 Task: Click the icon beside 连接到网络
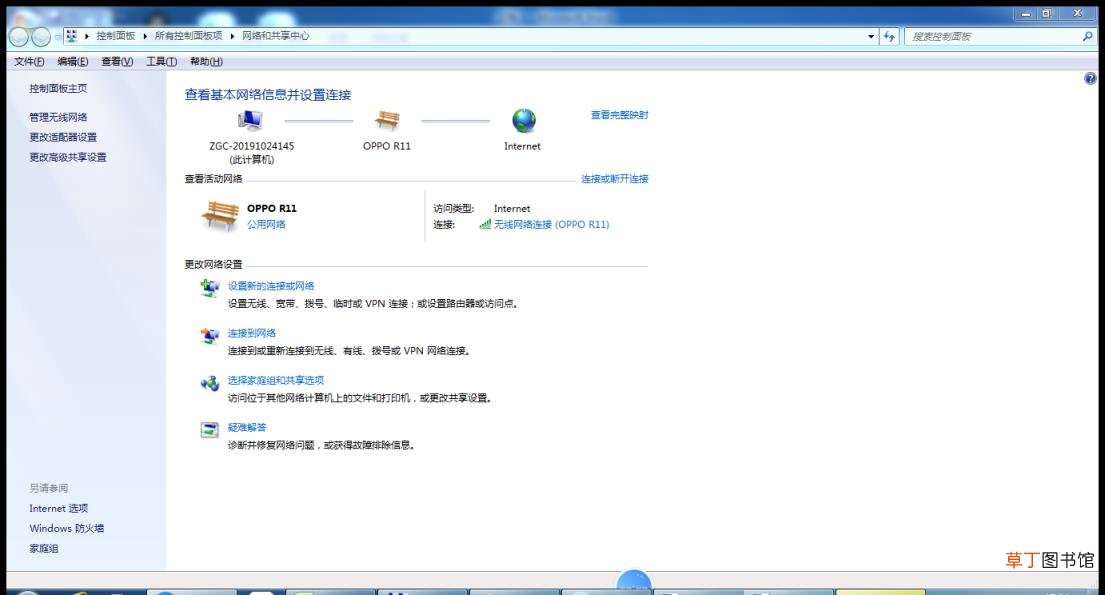point(209,336)
